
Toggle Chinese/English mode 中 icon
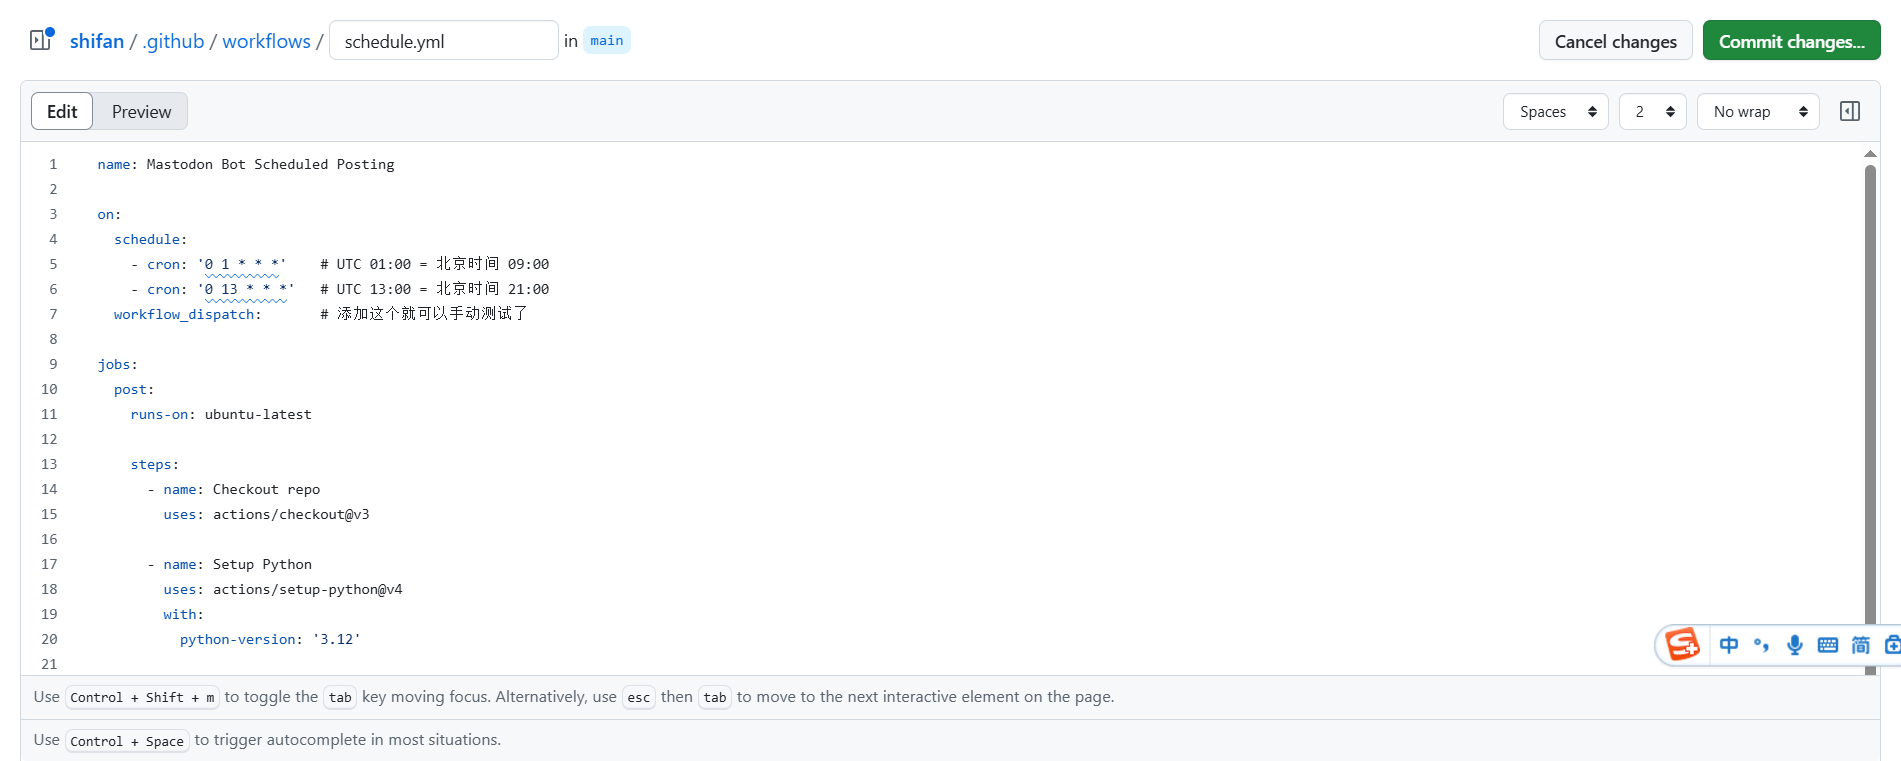coord(1729,645)
